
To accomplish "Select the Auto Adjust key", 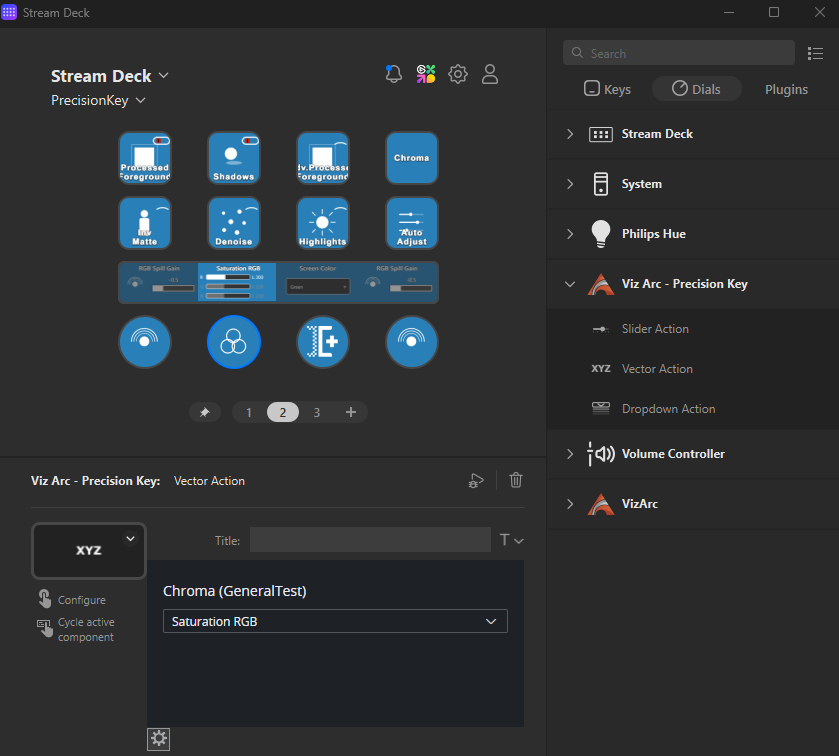I will 411,223.
